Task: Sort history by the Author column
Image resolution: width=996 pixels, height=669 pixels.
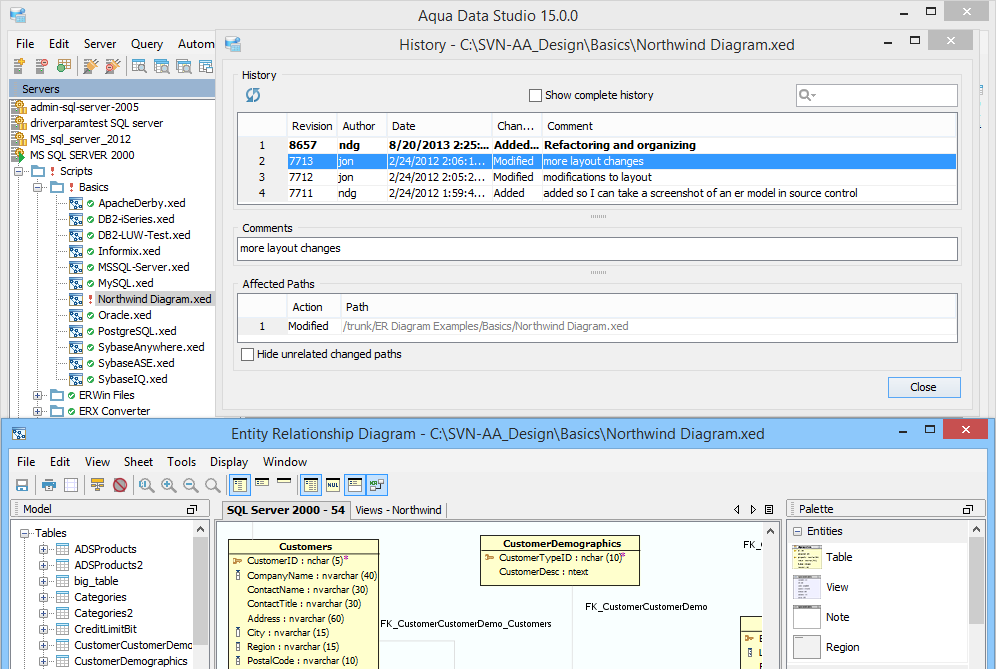Action: pyautogui.click(x=362, y=126)
